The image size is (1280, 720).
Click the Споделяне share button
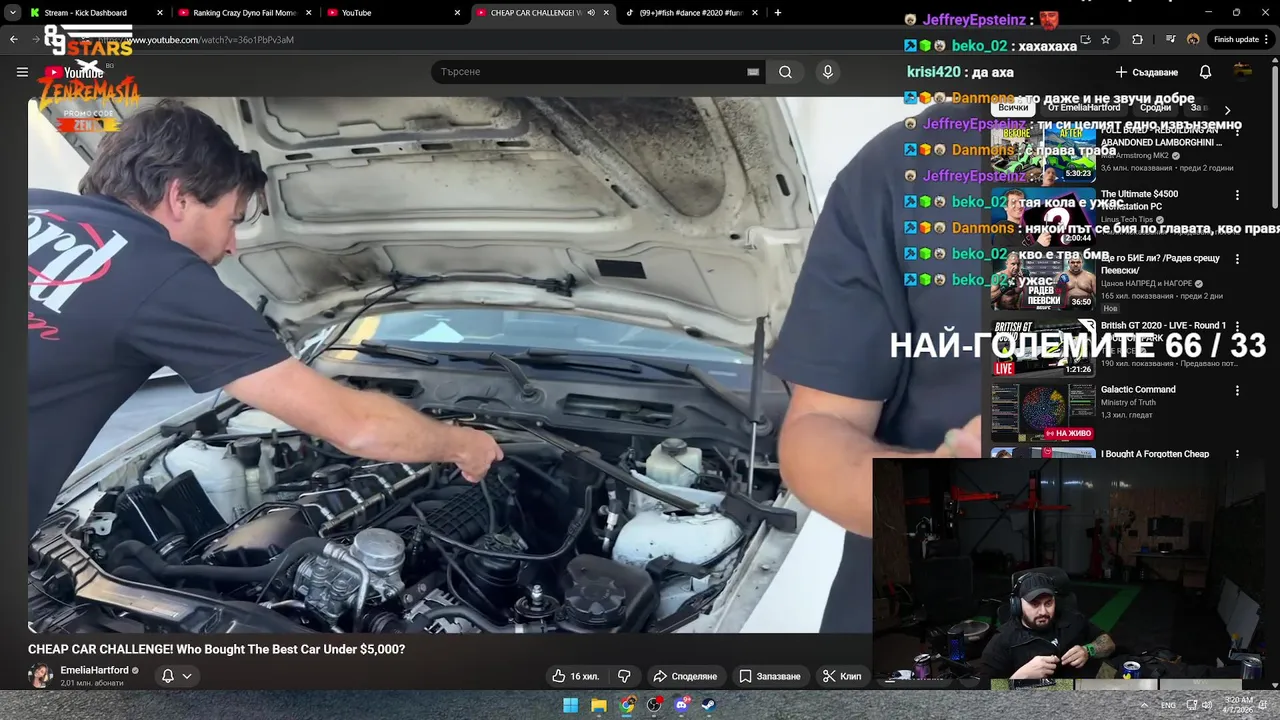coord(685,676)
